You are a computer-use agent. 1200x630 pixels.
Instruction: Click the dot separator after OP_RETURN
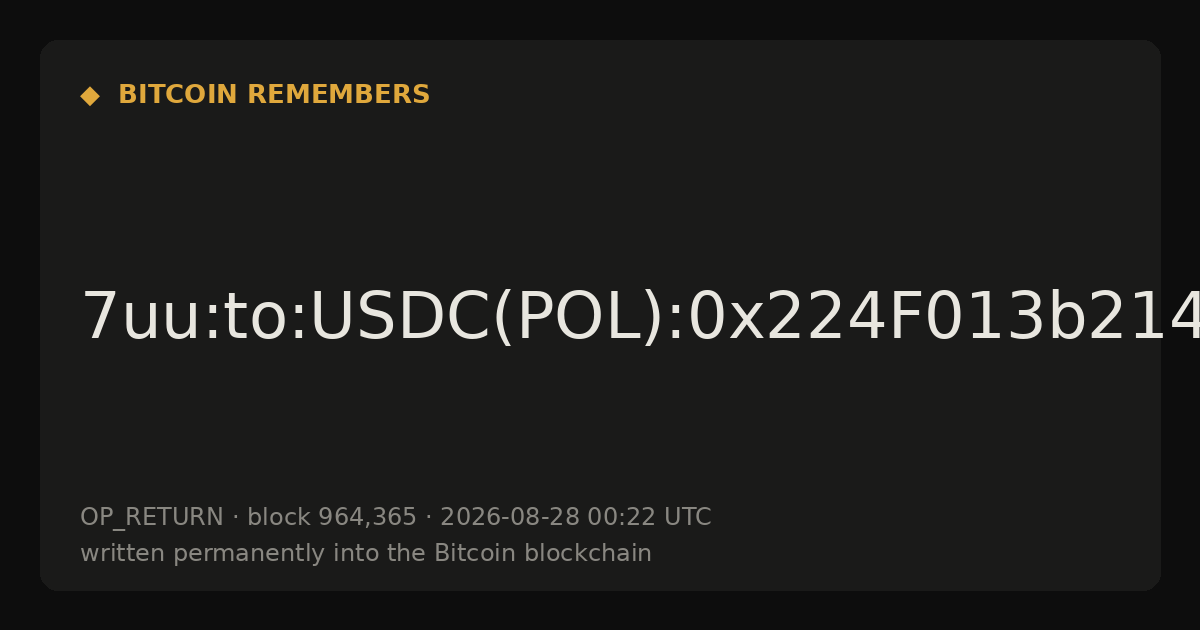[235, 518]
